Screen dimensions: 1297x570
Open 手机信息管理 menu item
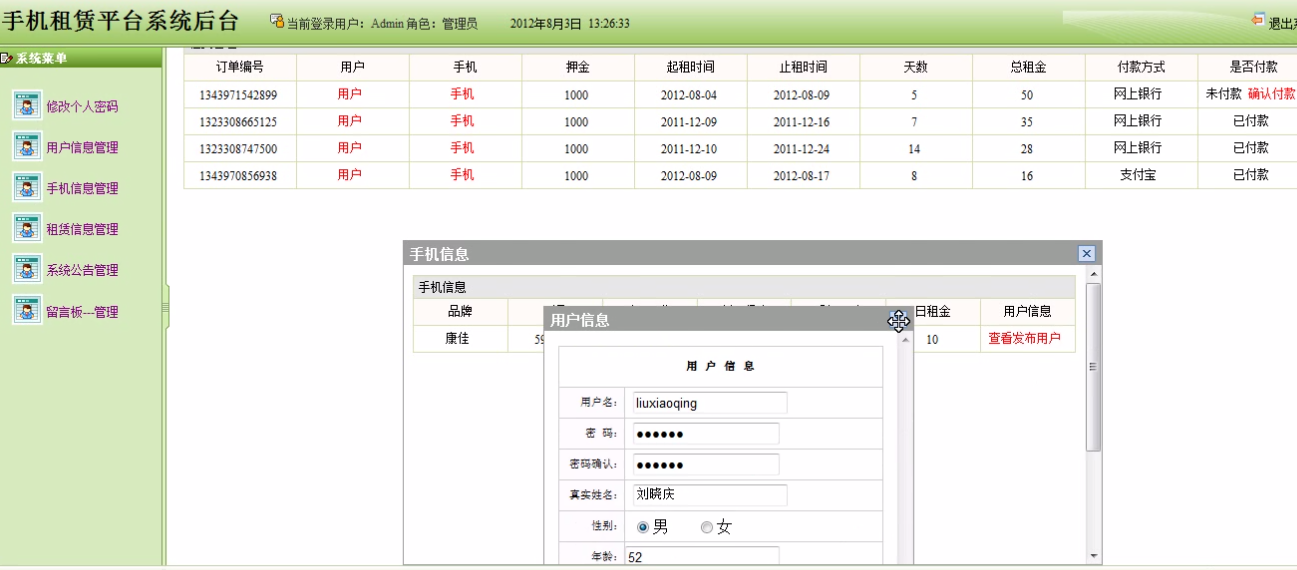coord(82,188)
